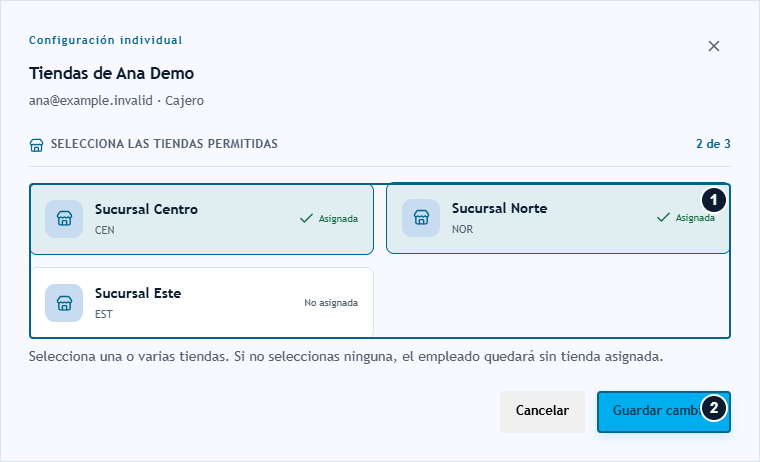Click the checkmark next to Norte's Asignada
The width and height of the screenshot is (760, 462).
[664, 217]
